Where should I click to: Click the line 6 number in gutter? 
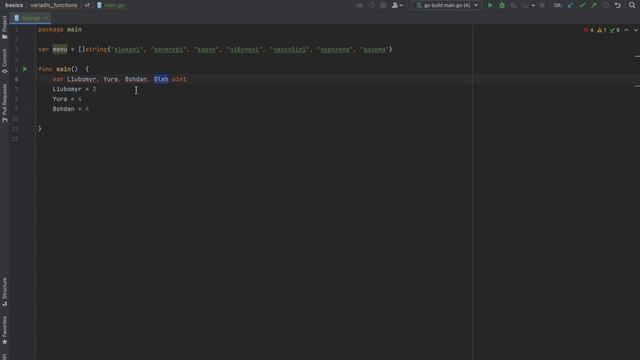(16, 79)
